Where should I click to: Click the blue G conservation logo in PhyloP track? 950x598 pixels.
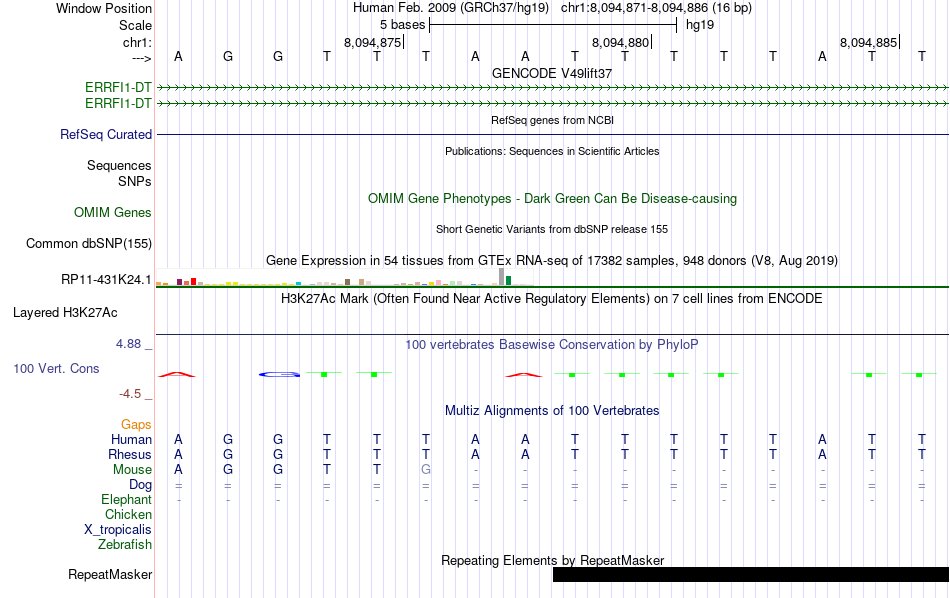[279, 374]
